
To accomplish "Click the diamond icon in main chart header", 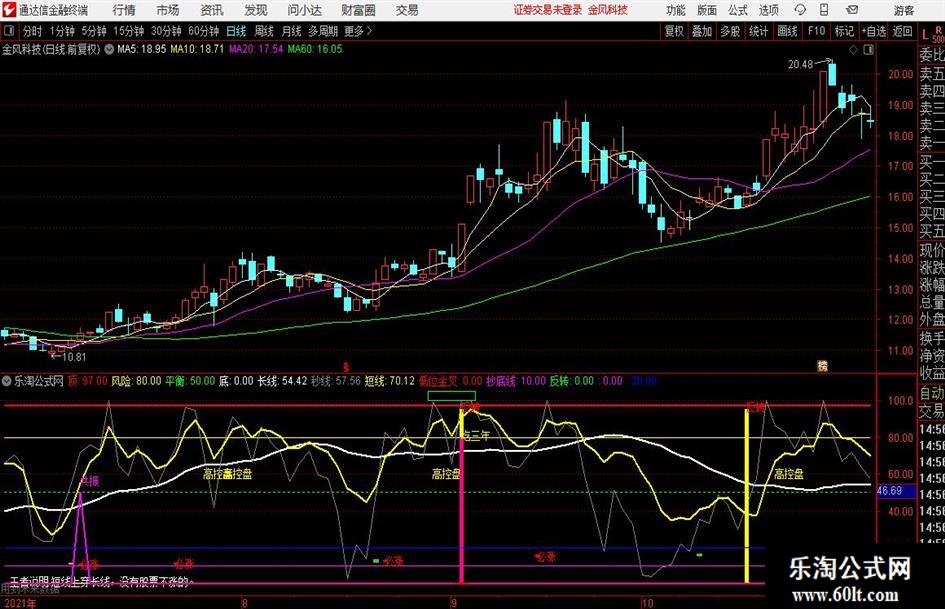I will pyautogui.click(x=853, y=50).
